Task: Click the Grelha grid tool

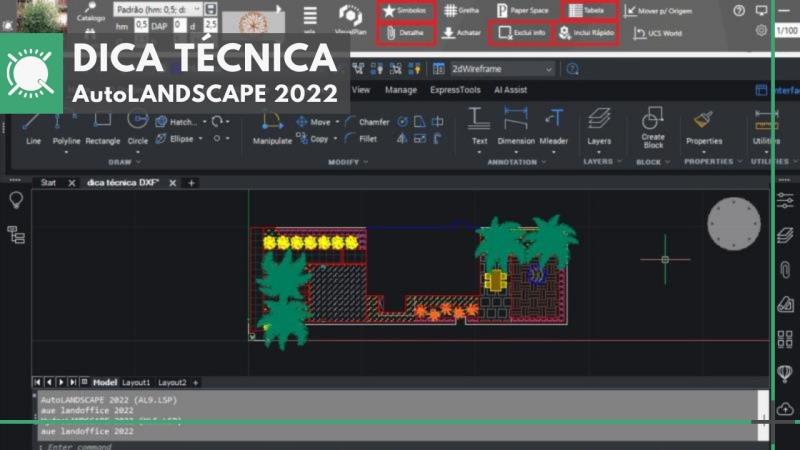Action: pos(461,10)
